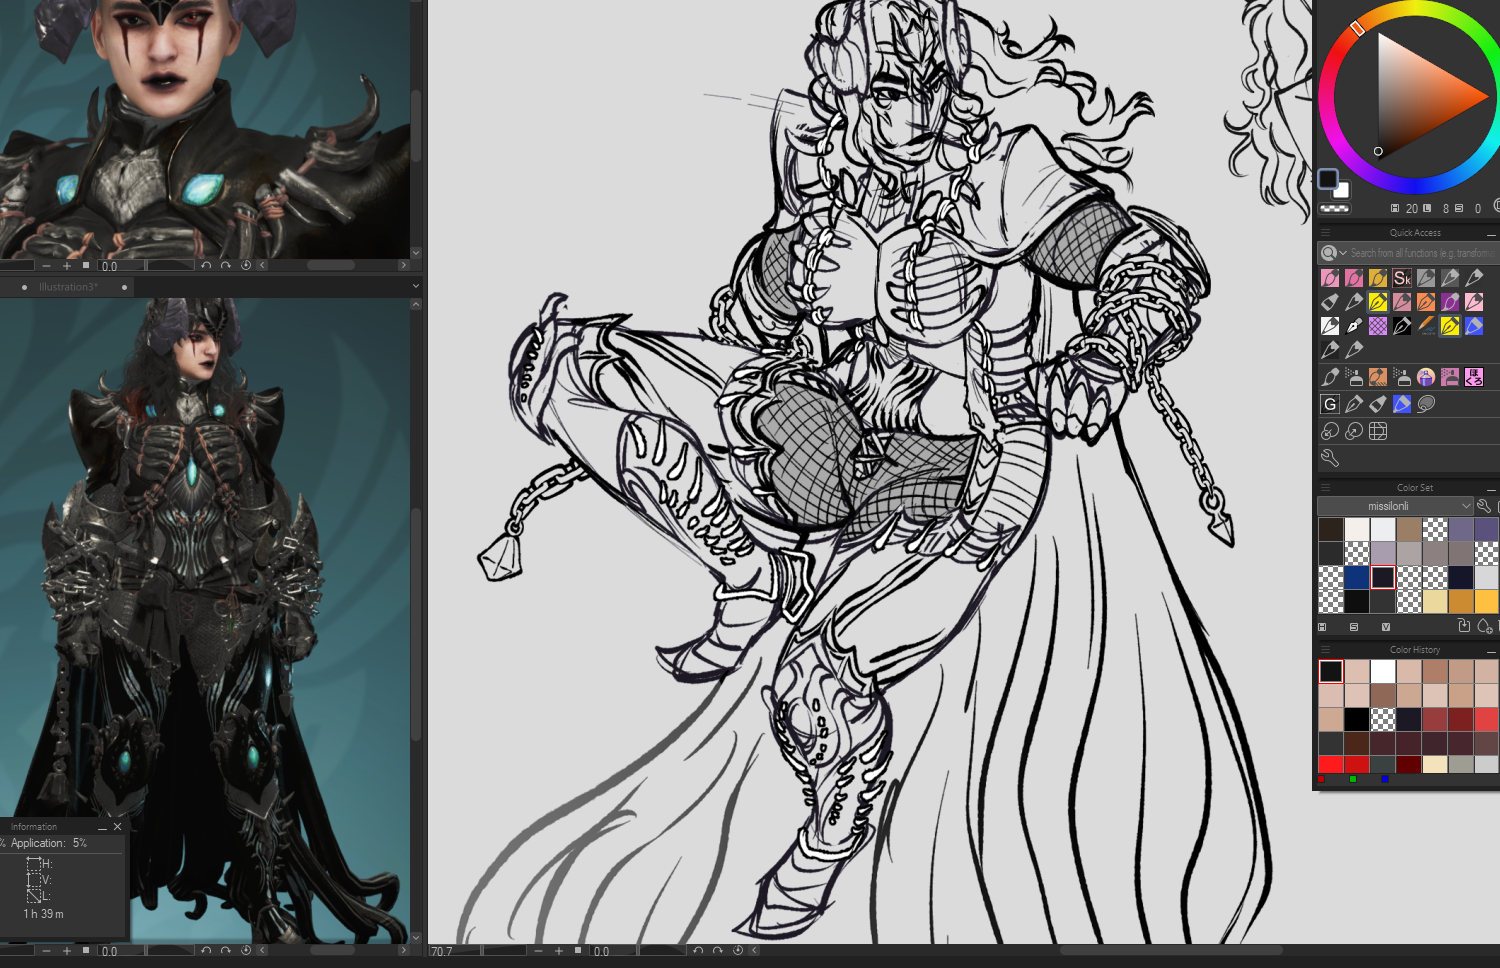Image resolution: width=1500 pixels, height=968 pixels.
Task: Open the Quick Access panel hamburger menu
Action: click(1326, 233)
